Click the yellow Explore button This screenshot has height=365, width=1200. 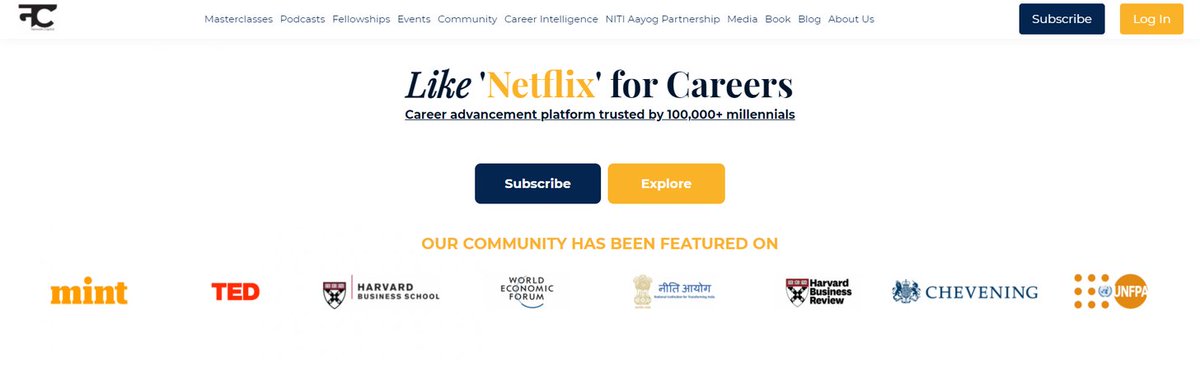[666, 184]
